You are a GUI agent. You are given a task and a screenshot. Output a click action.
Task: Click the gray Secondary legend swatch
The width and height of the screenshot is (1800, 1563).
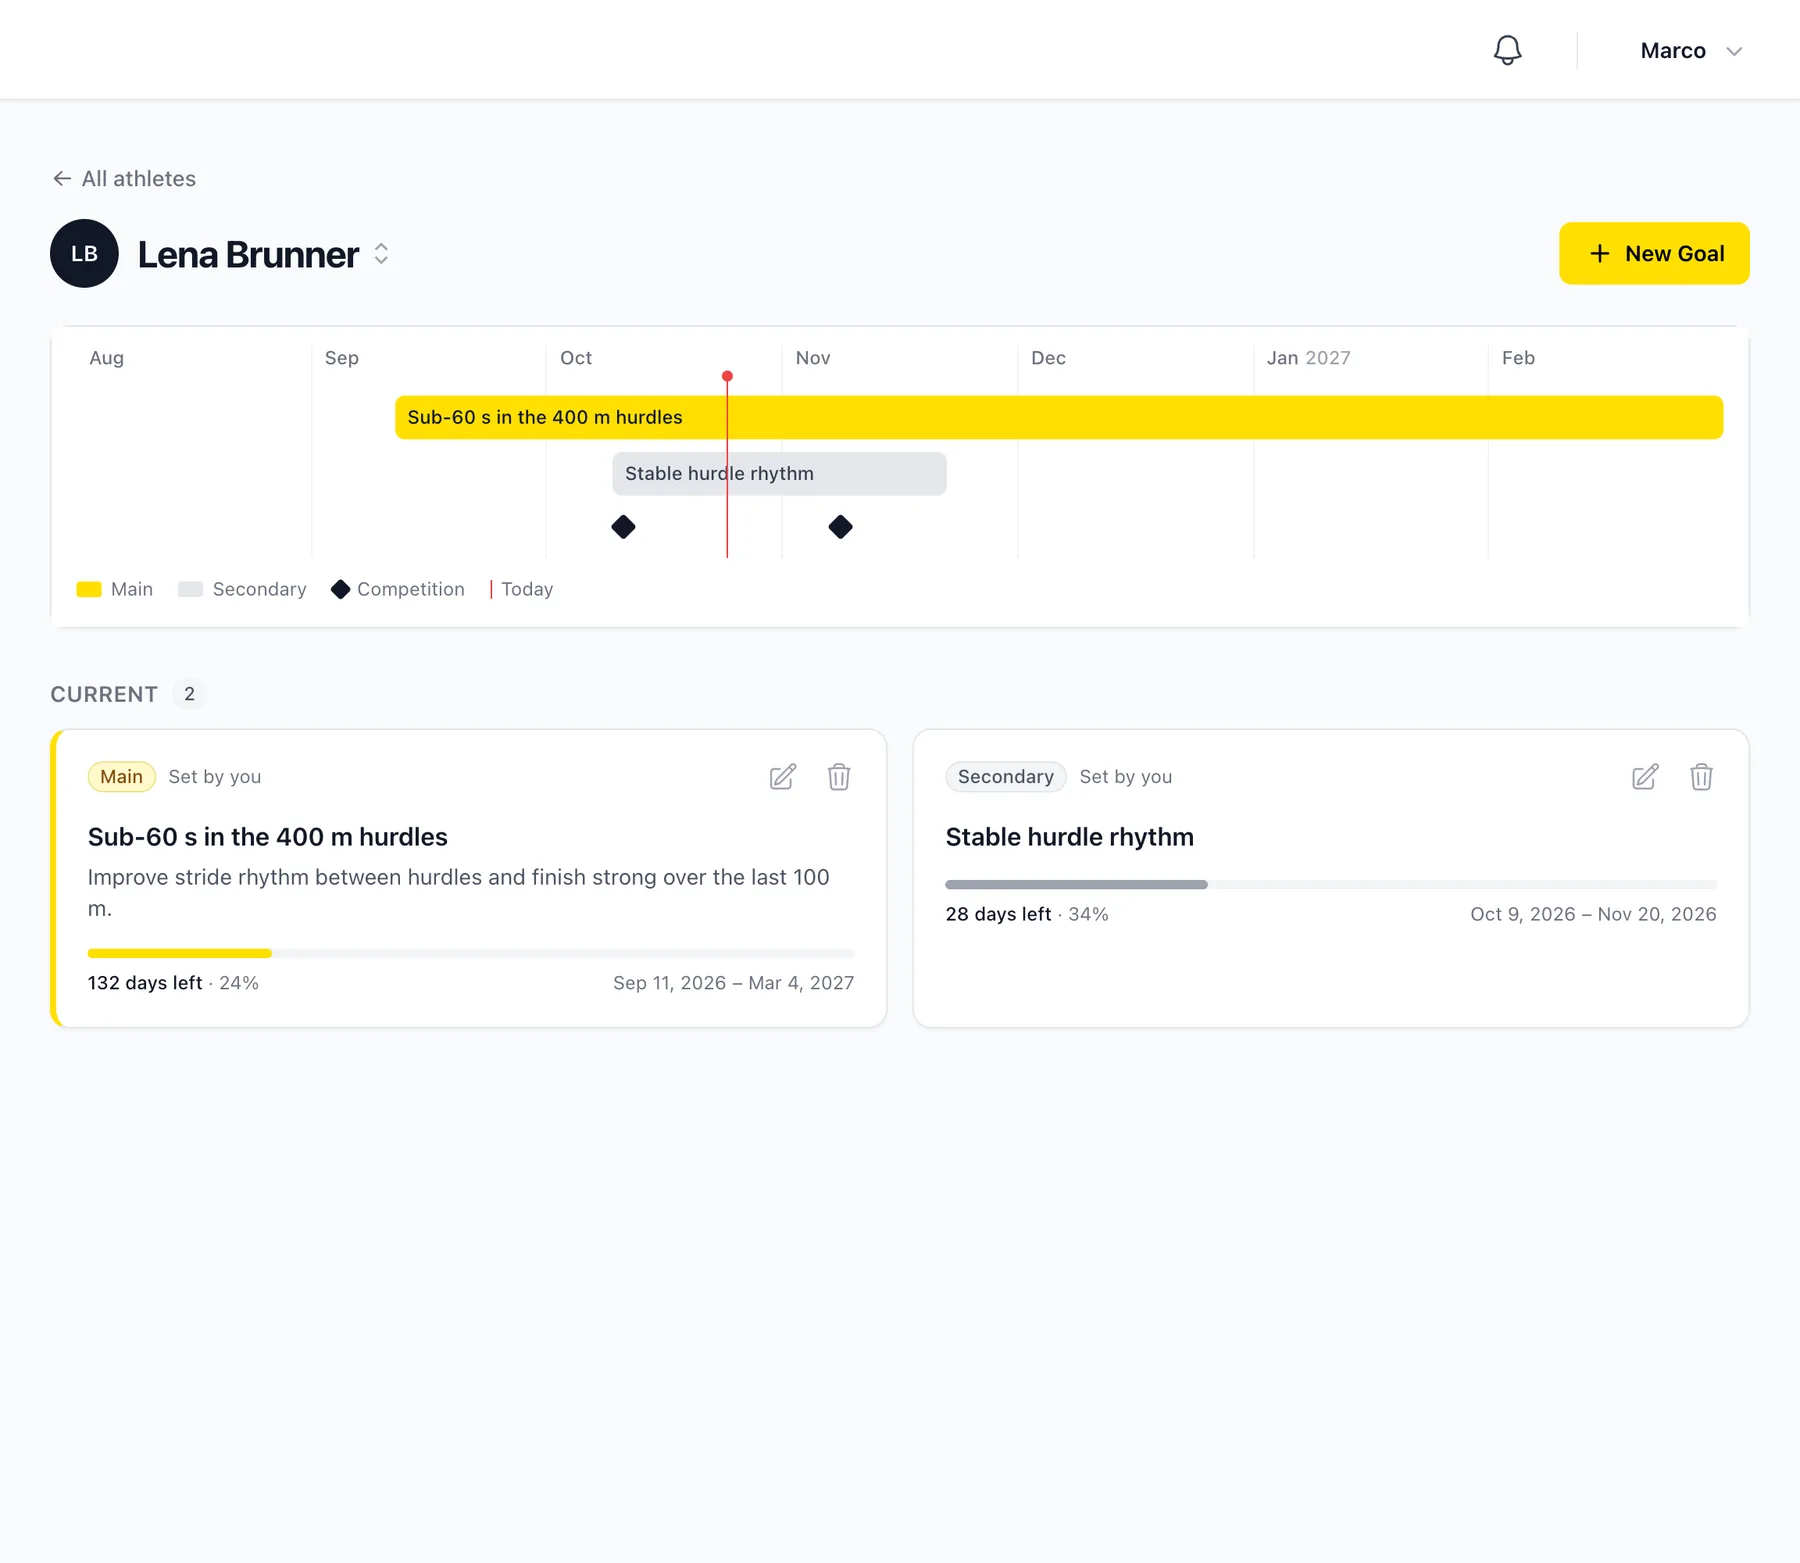coord(190,590)
